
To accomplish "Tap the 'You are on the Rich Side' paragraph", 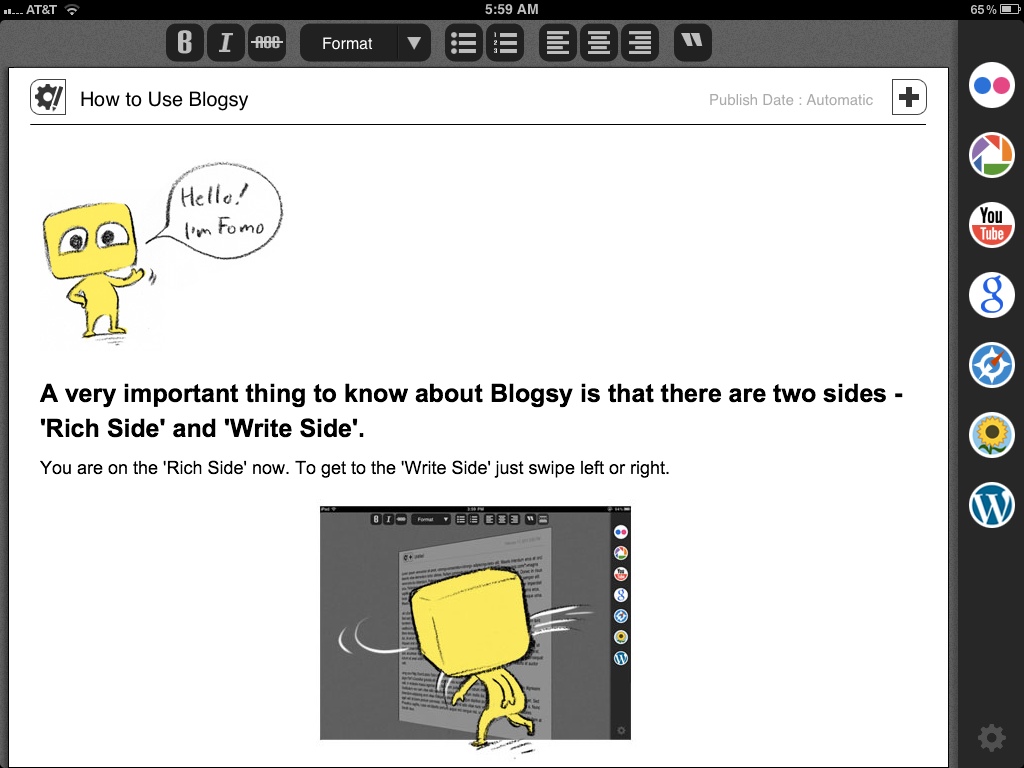I will click(355, 468).
